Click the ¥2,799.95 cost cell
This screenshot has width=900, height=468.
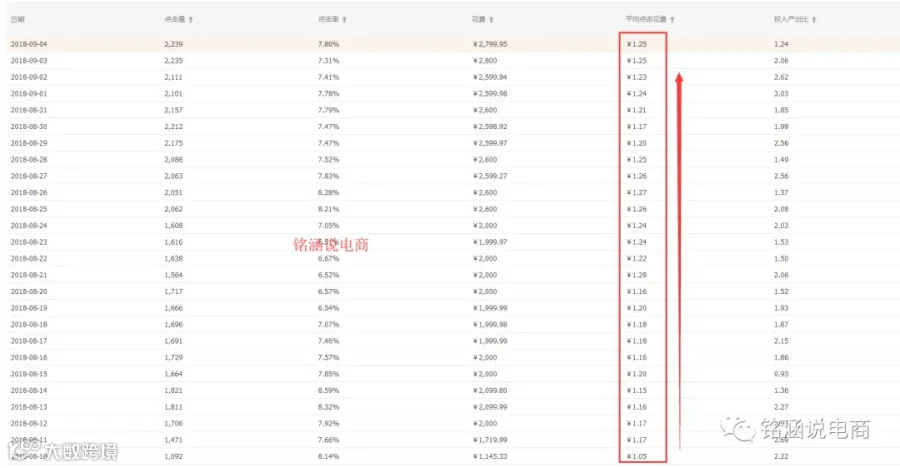point(490,44)
